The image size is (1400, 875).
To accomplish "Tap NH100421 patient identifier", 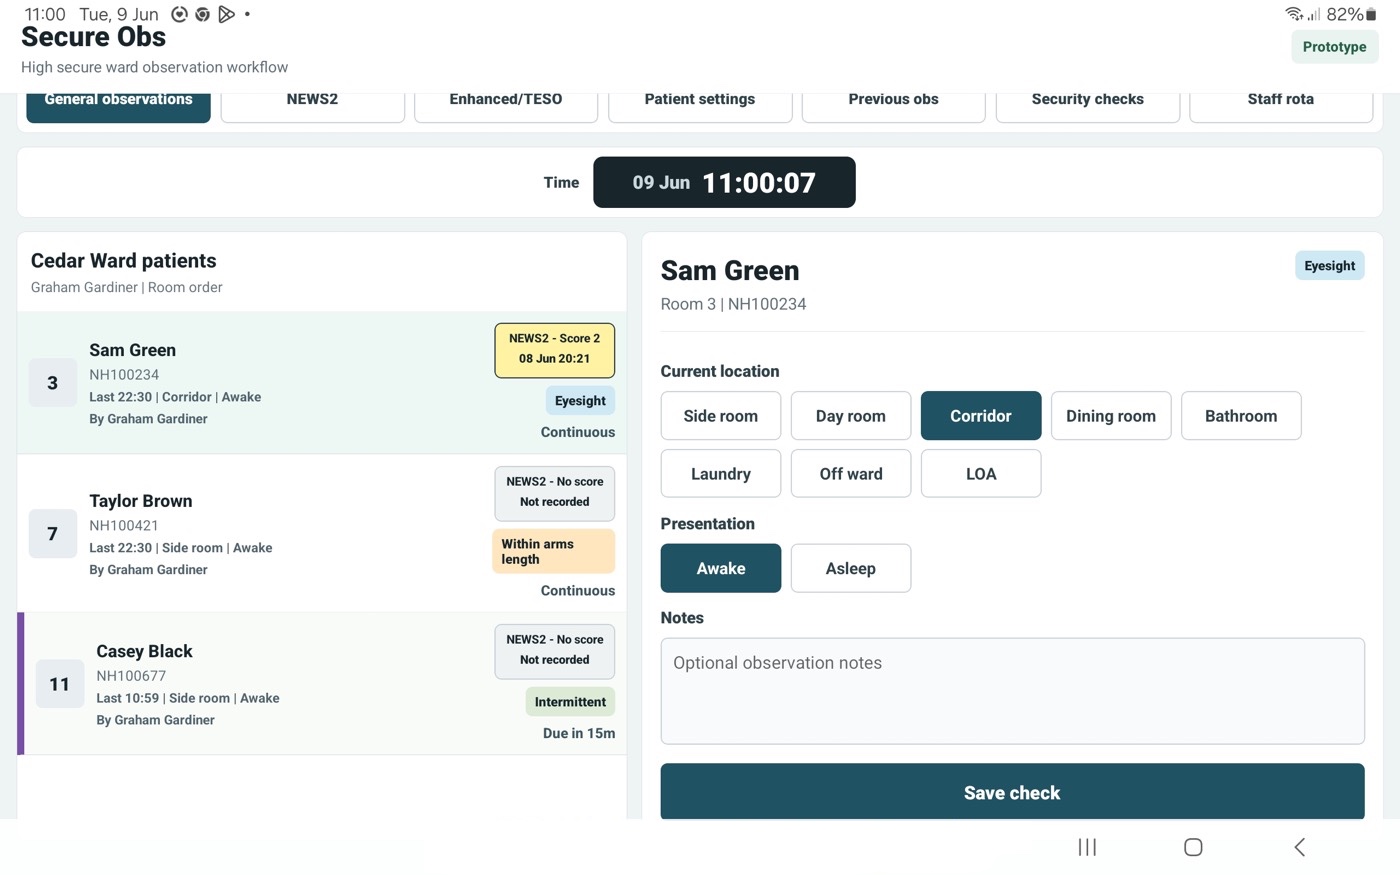I will (x=124, y=525).
